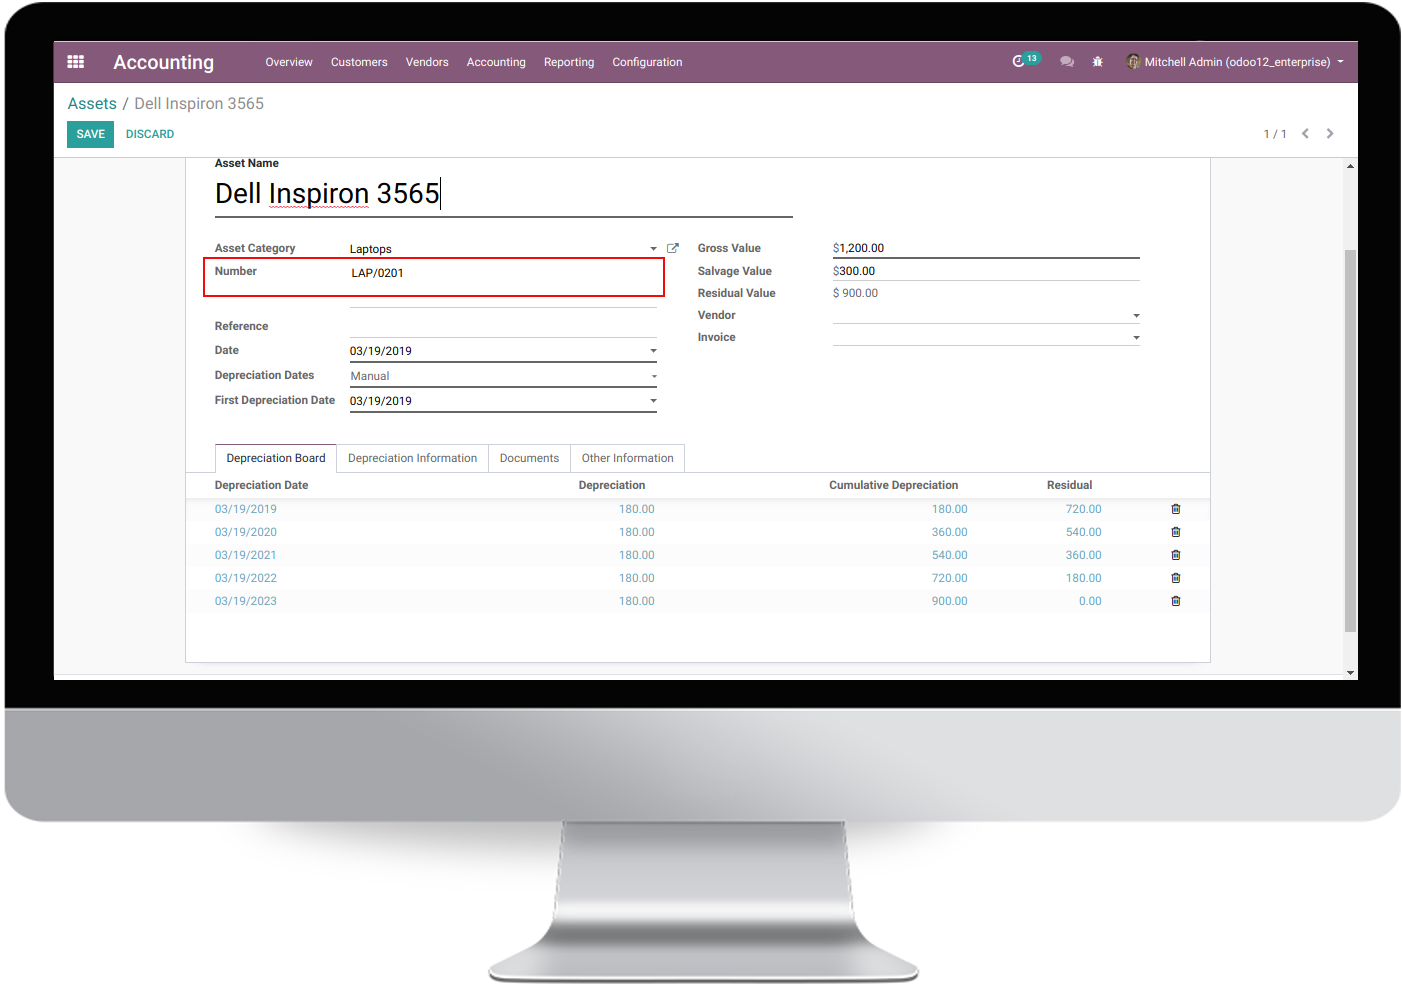
Task: Sort by the Cumulative Depreciation column header
Action: (893, 485)
